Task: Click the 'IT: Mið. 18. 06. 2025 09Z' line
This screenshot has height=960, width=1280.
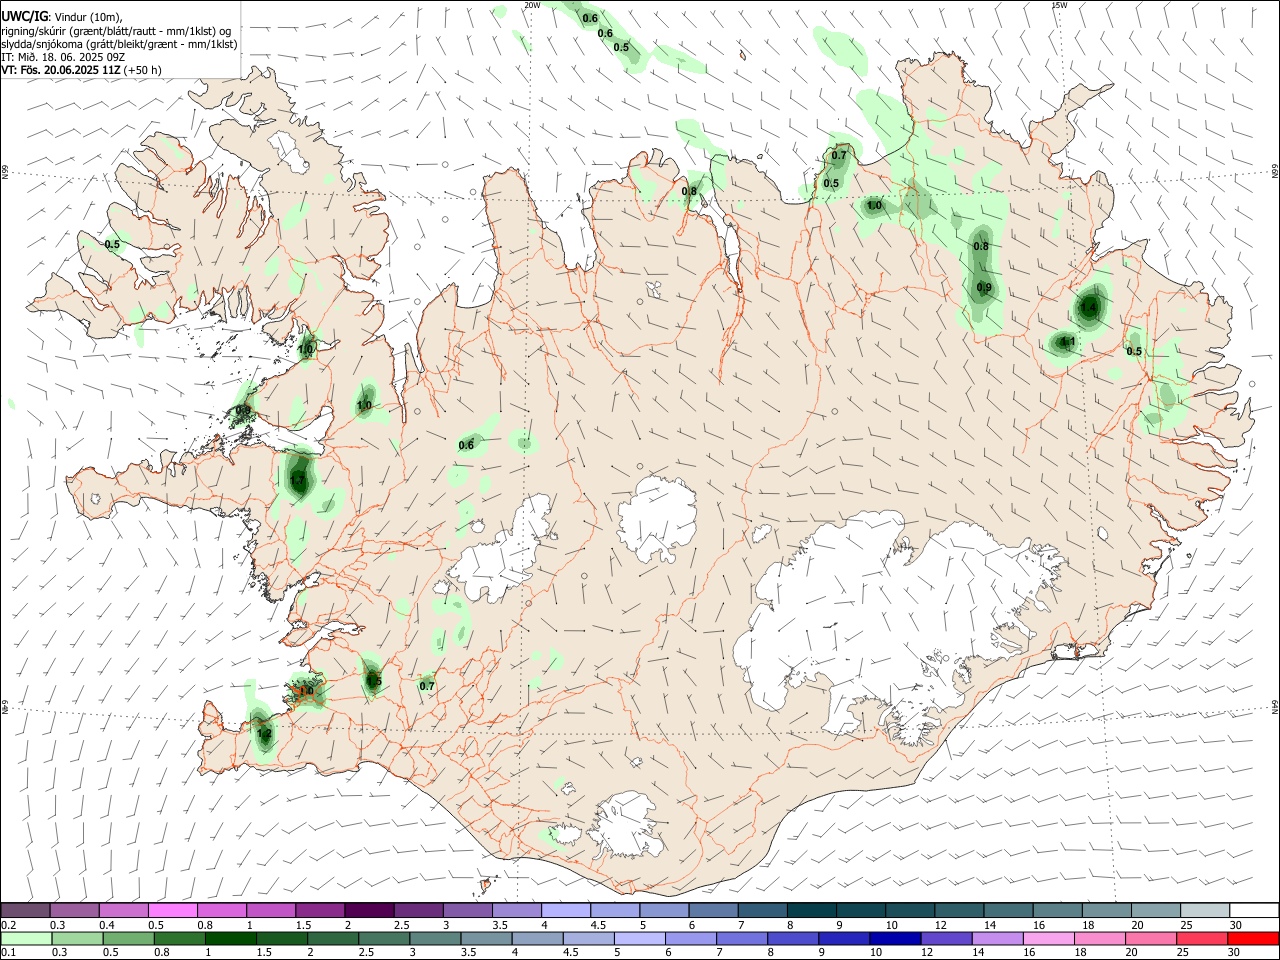Action: [x=61, y=57]
